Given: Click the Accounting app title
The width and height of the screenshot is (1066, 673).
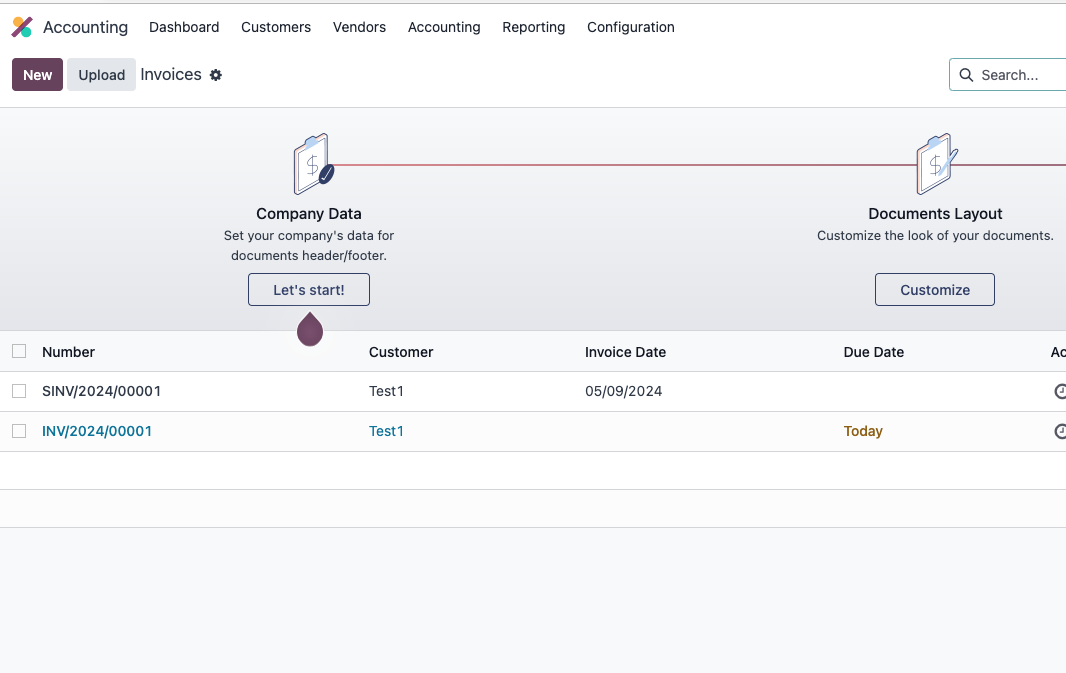Looking at the screenshot, I should [x=85, y=27].
